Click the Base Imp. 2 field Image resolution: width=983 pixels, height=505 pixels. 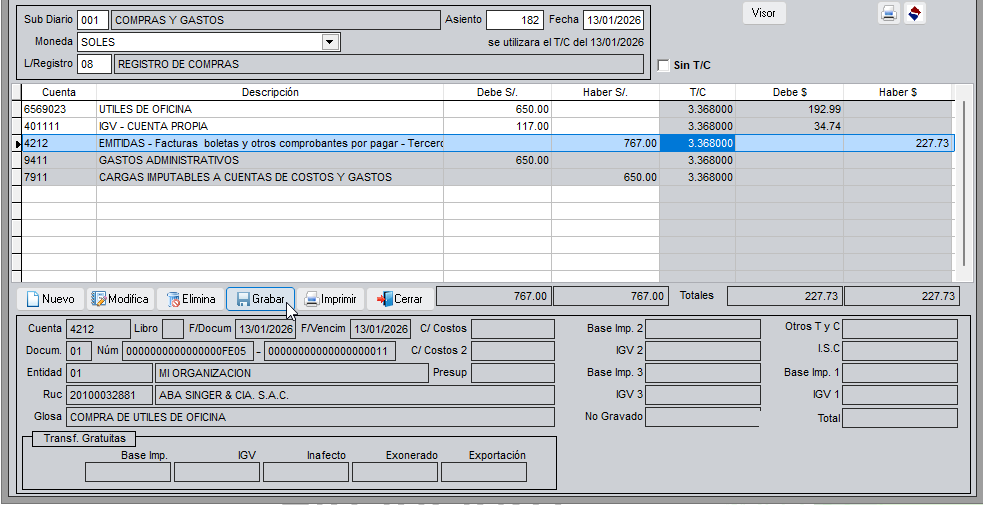[x=703, y=329]
